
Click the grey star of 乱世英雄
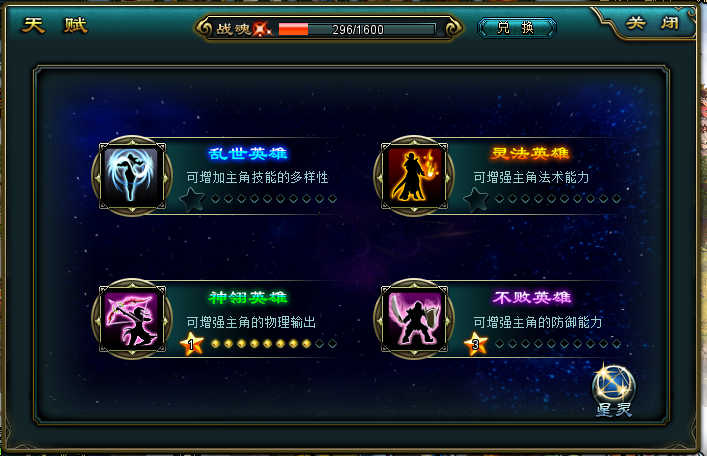click(192, 199)
